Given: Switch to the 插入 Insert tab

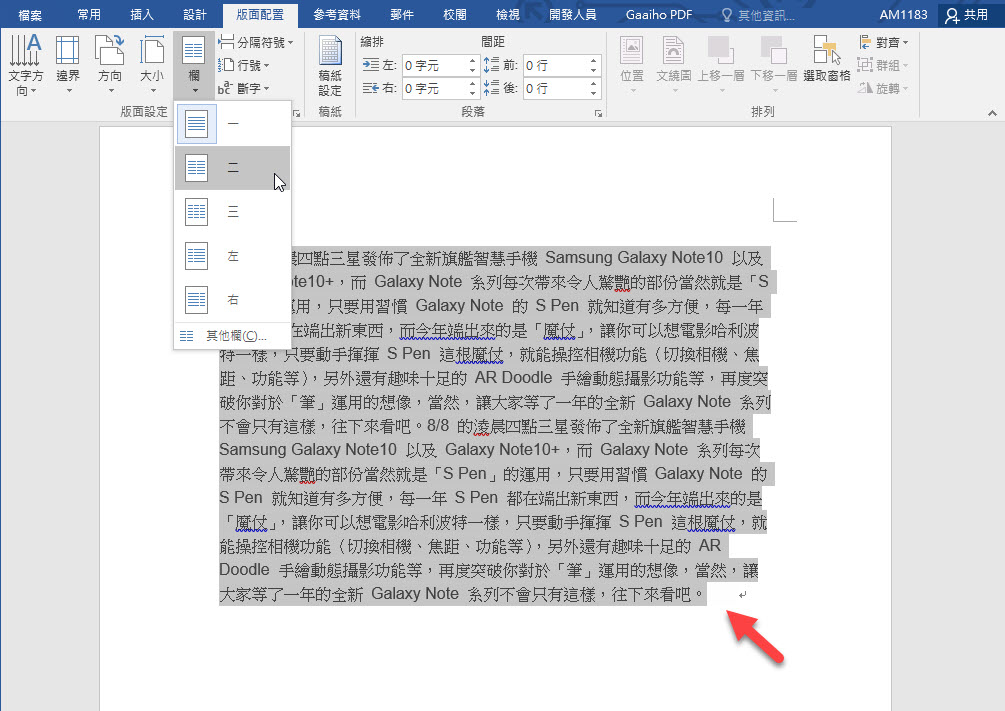Looking at the screenshot, I should 142,15.
